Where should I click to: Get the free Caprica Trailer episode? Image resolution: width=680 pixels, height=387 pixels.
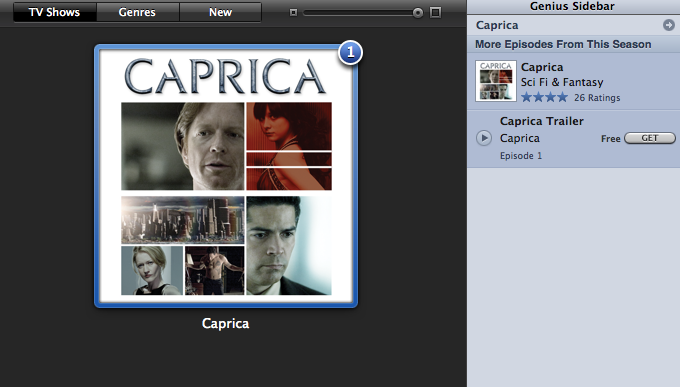click(x=650, y=138)
